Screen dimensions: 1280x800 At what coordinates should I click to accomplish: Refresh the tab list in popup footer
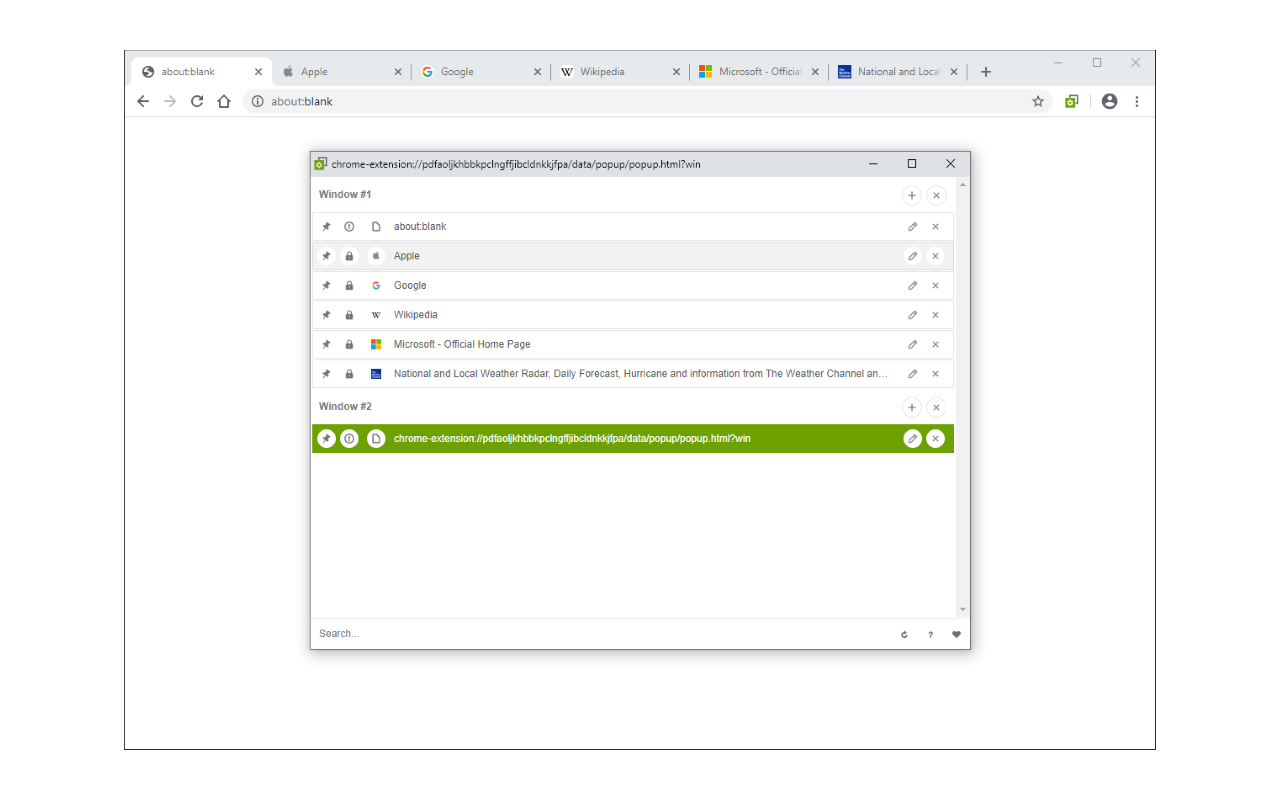[904, 634]
